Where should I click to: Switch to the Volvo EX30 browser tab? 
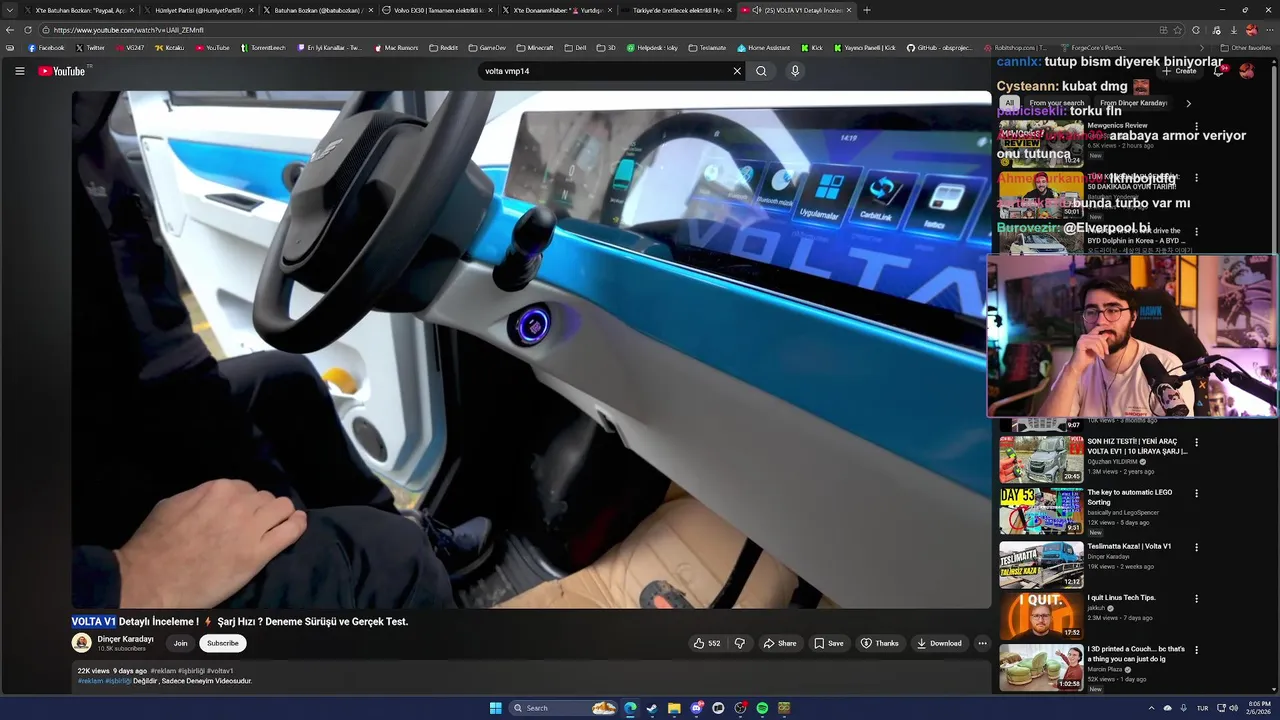pyautogui.click(x=437, y=10)
